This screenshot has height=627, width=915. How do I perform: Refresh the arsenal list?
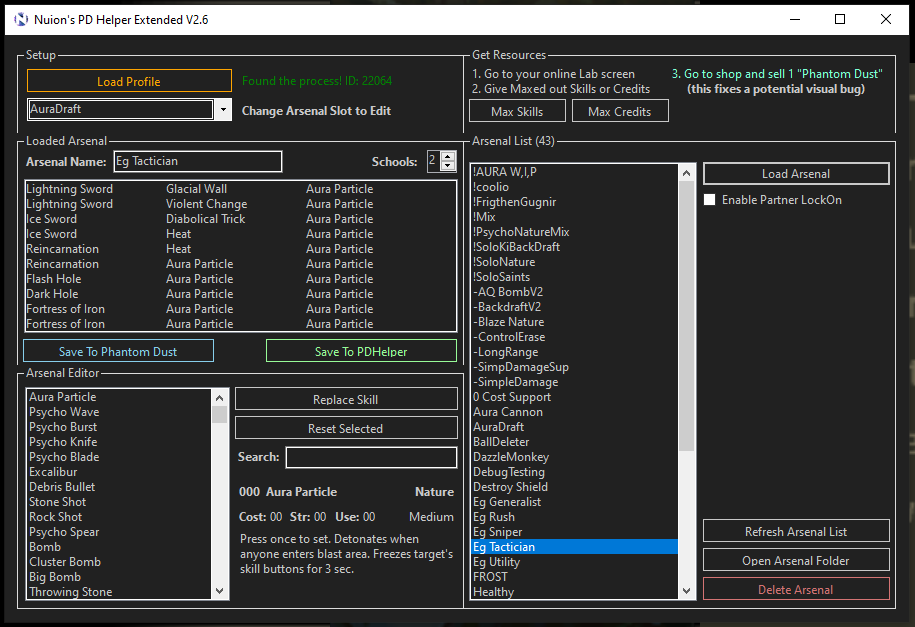(796, 531)
